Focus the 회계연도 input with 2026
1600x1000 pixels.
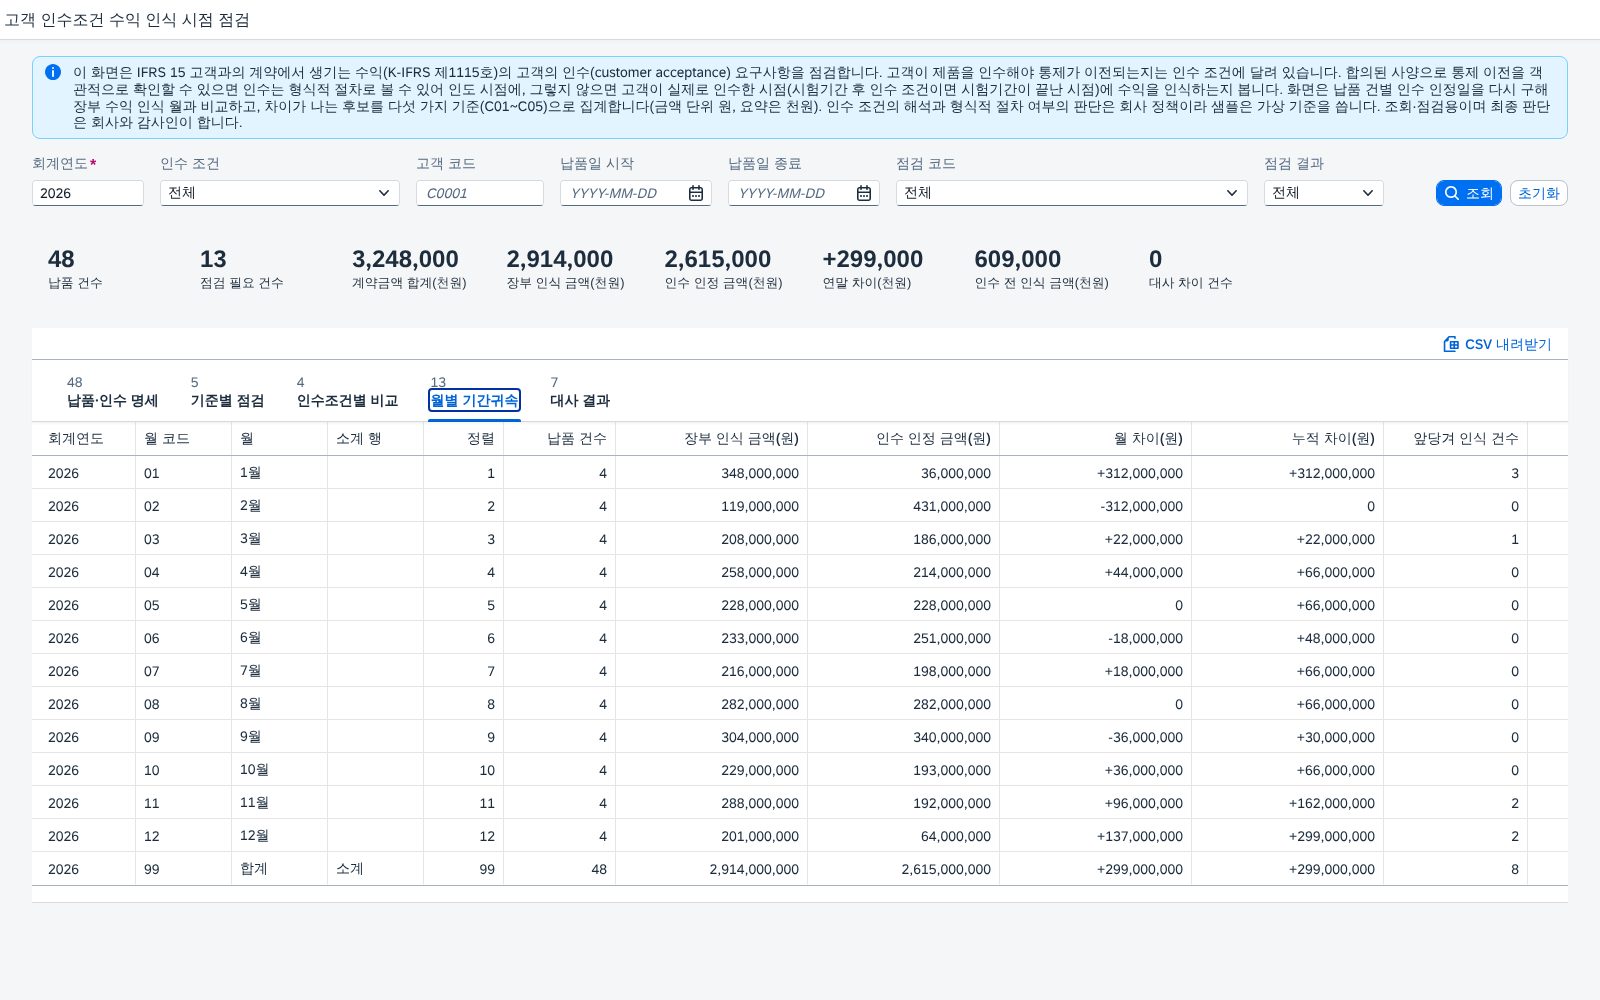click(x=88, y=193)
